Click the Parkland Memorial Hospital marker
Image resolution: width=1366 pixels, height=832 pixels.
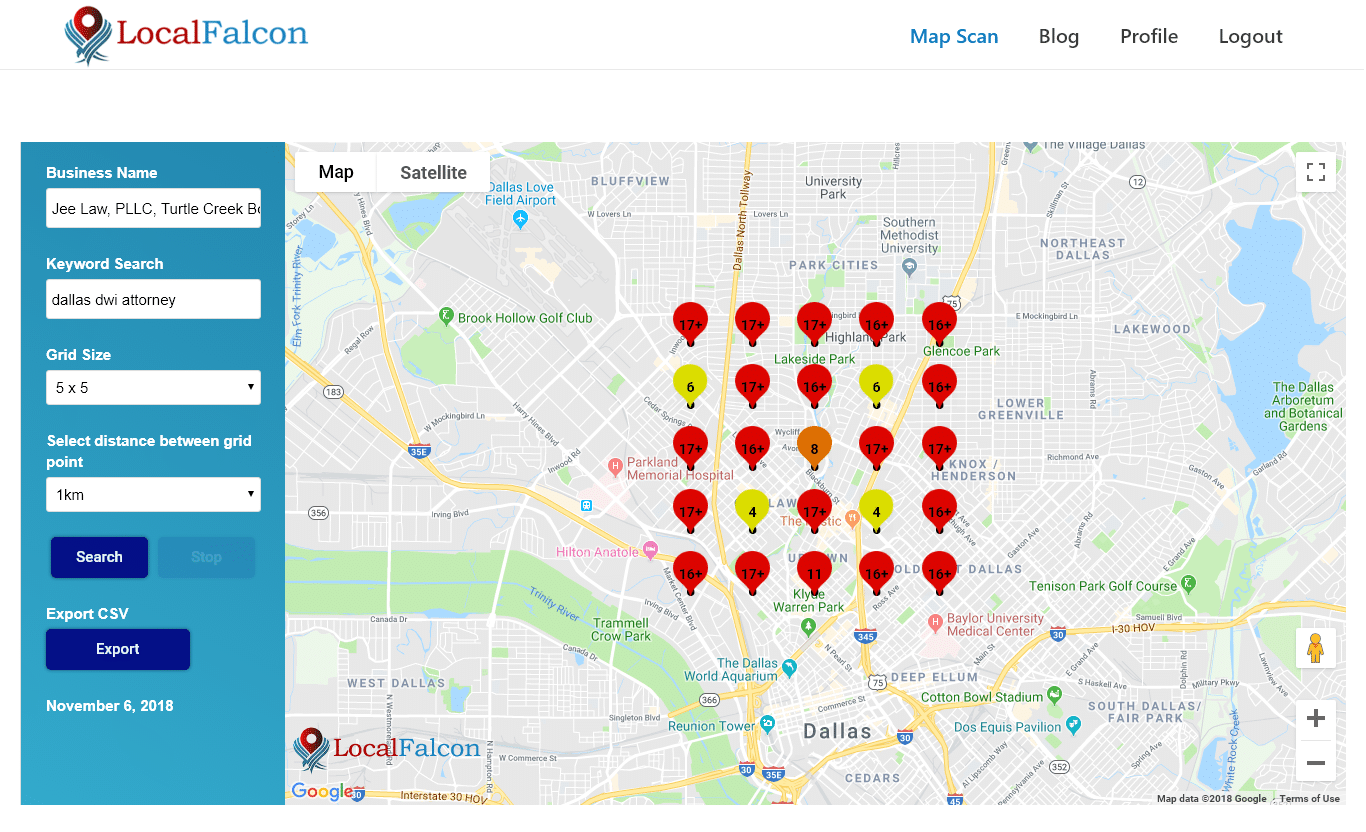tap(616, 466)
